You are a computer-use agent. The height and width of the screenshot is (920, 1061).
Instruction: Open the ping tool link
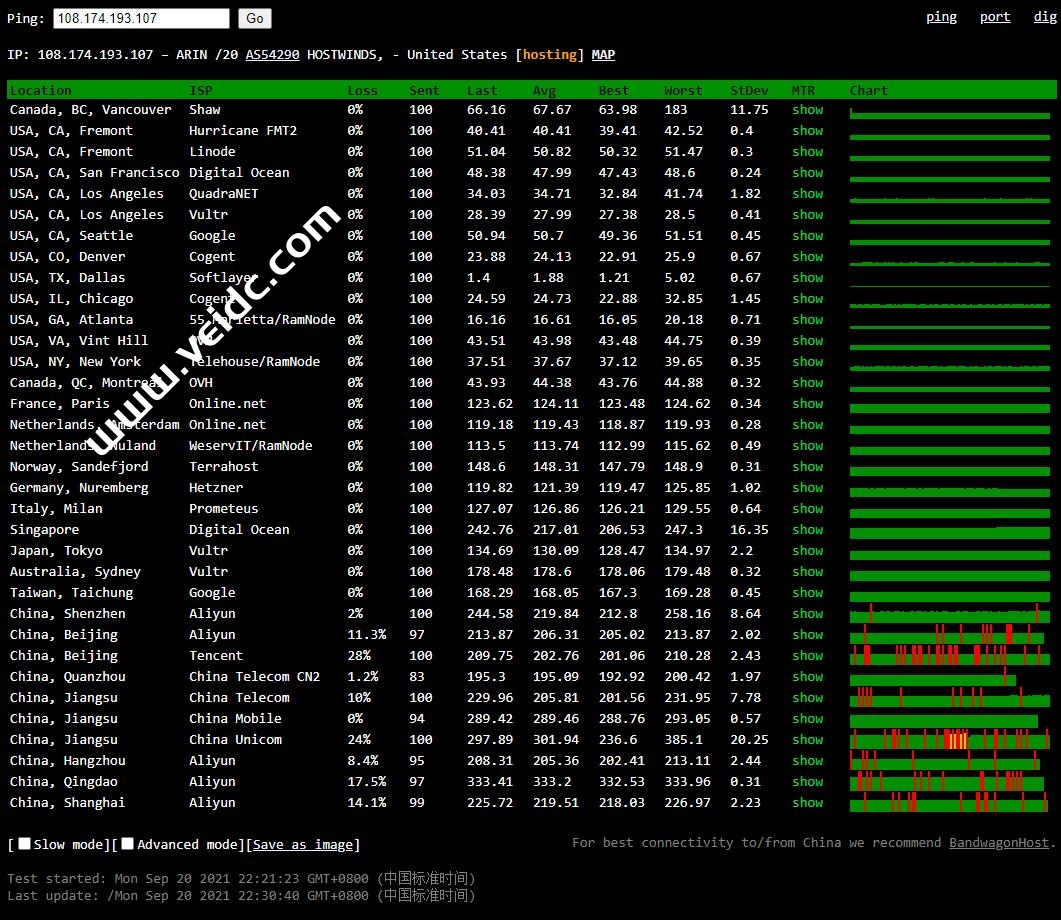point(941,17)
